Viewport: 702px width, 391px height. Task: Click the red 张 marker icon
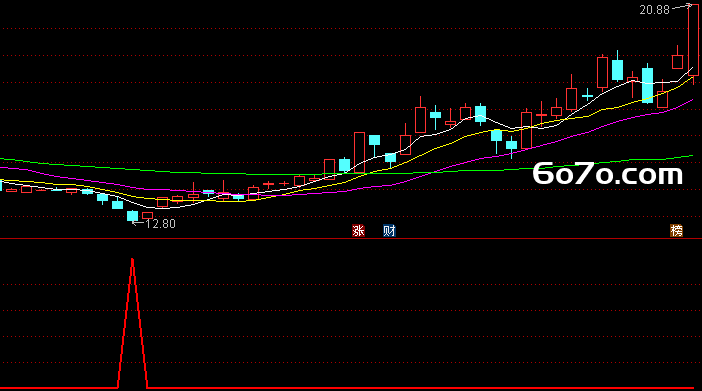click(x=358, y=231)
